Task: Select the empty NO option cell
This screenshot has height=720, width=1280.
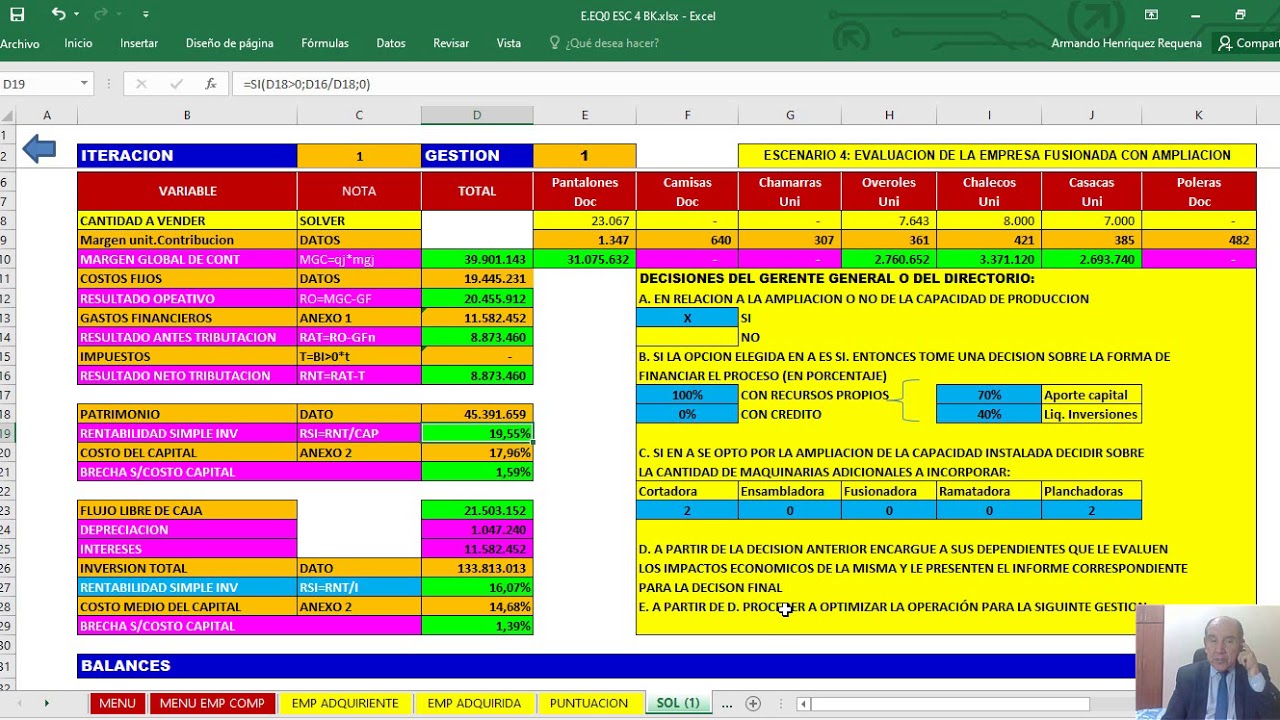Action: (687, 337)
